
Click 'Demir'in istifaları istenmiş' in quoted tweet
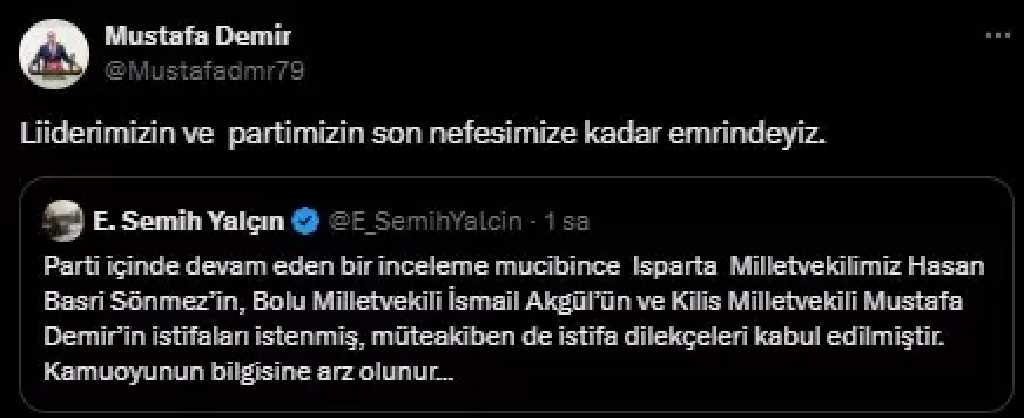pos(194,338)
